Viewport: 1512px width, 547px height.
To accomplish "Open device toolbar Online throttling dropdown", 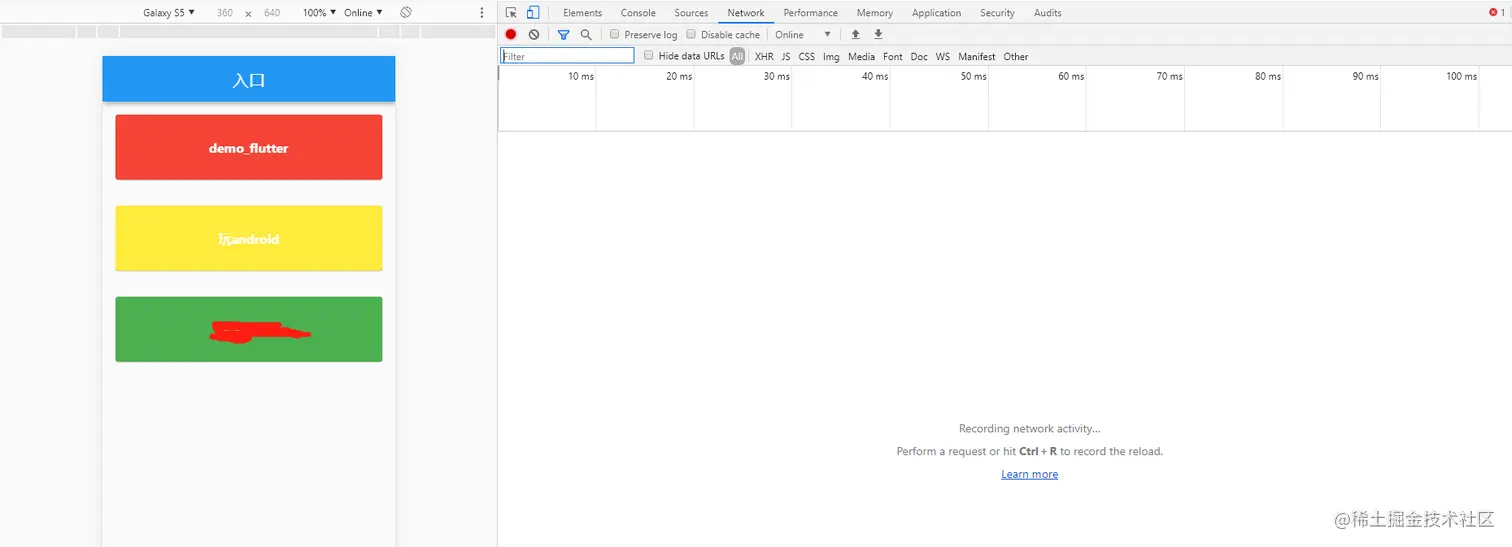I will (x=363, y=13).
